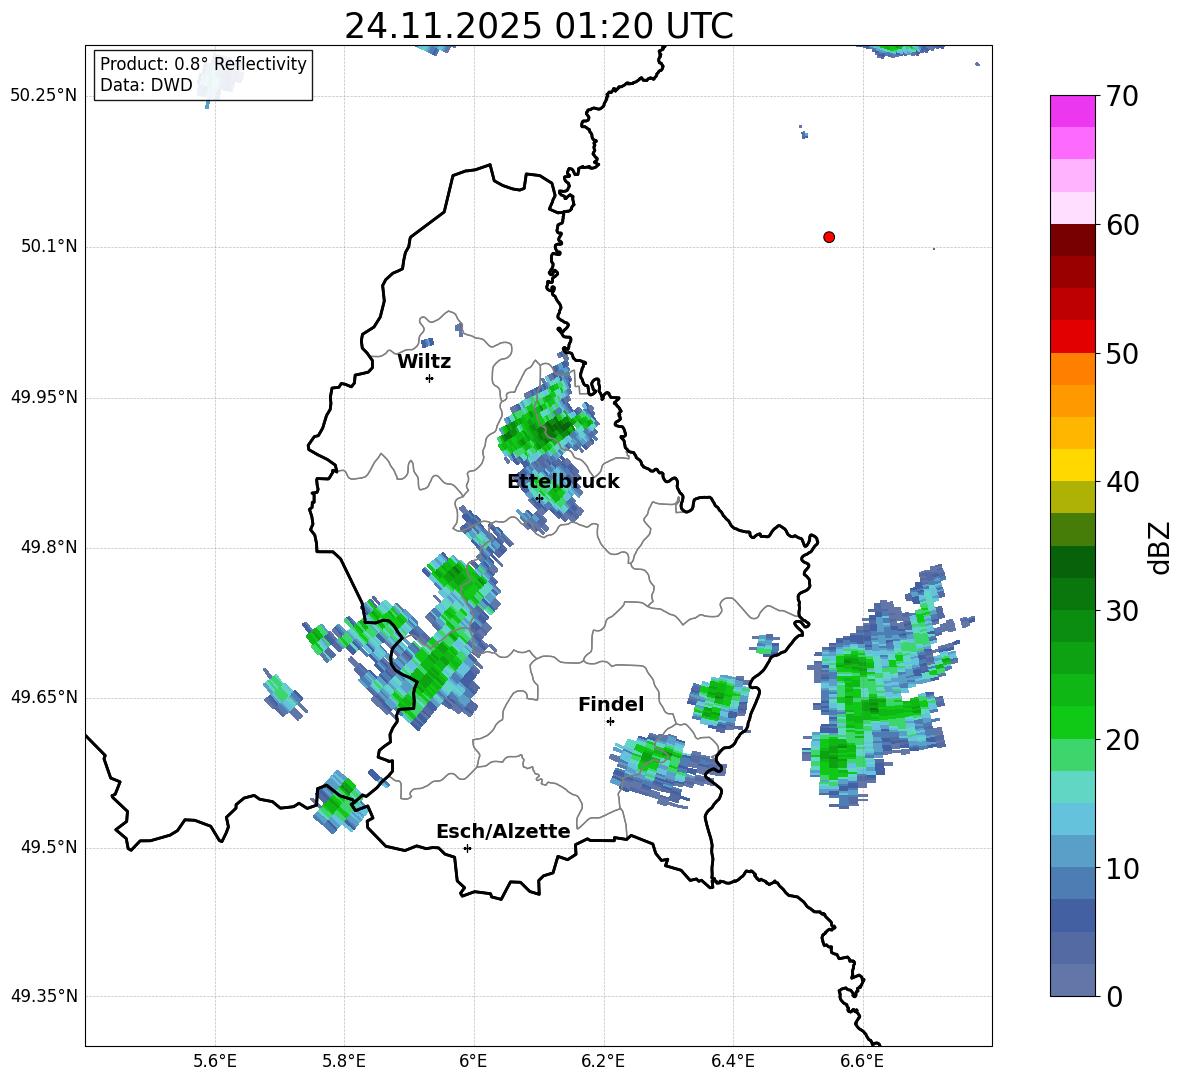Click the 40 value on colorbar
This screenshot has height=1081, width=1184.
click(x=1122, y=482)
